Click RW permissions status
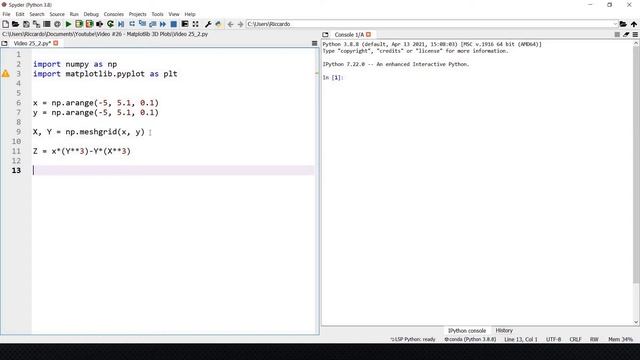The height and width of the screenshot is (360, 640). point(594,339)
